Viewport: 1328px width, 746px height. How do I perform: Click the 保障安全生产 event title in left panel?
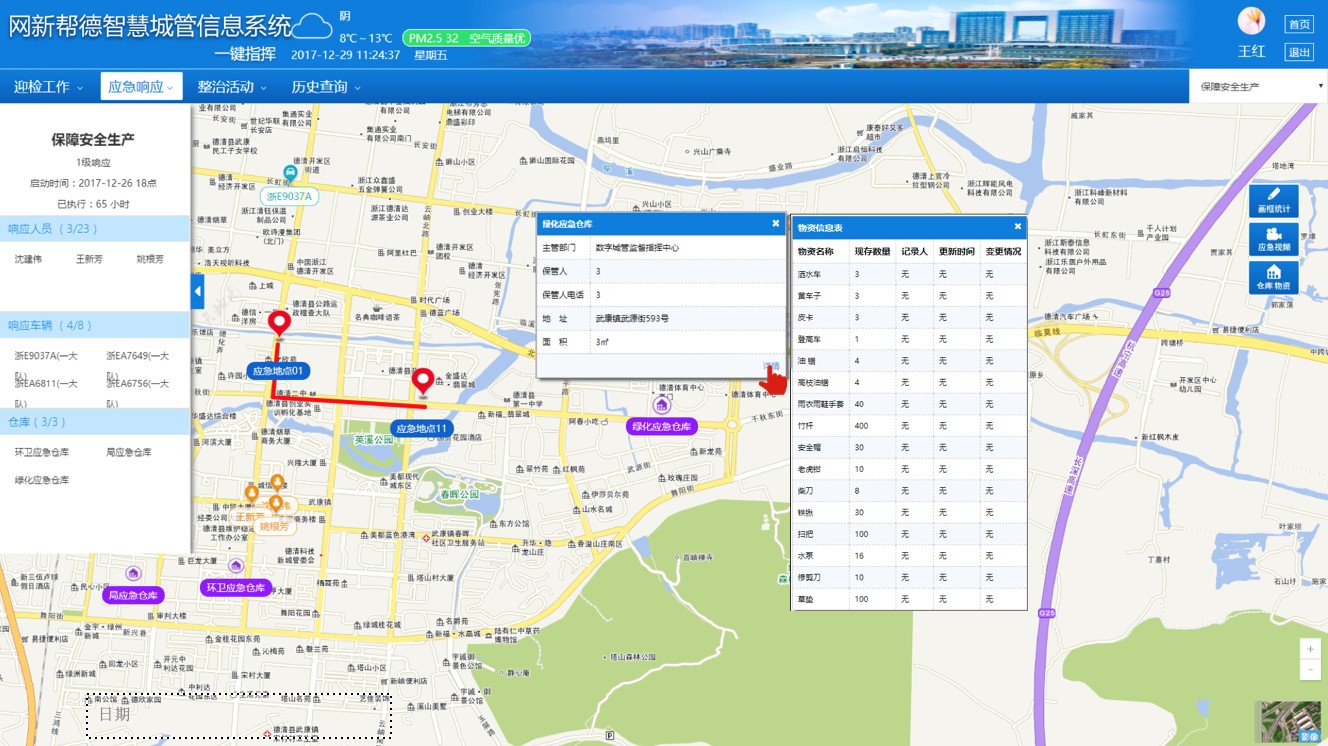coord(93,139)
